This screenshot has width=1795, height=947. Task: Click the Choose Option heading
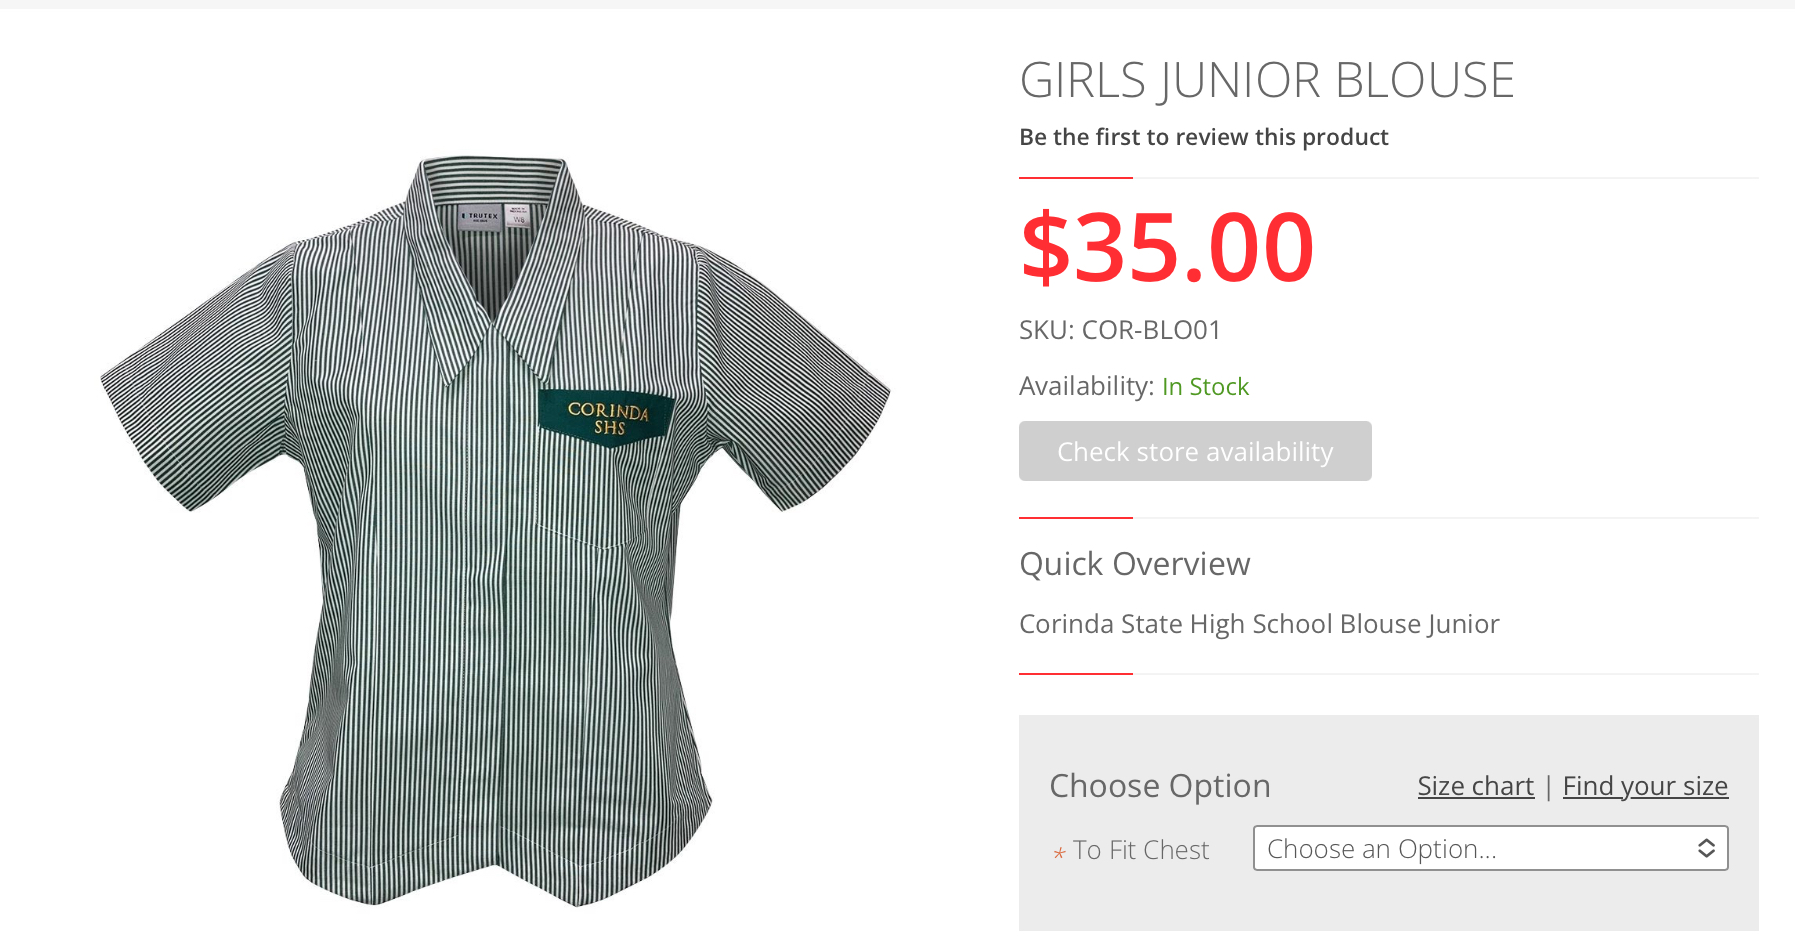pyautogui.click(x=1160, y=786)
